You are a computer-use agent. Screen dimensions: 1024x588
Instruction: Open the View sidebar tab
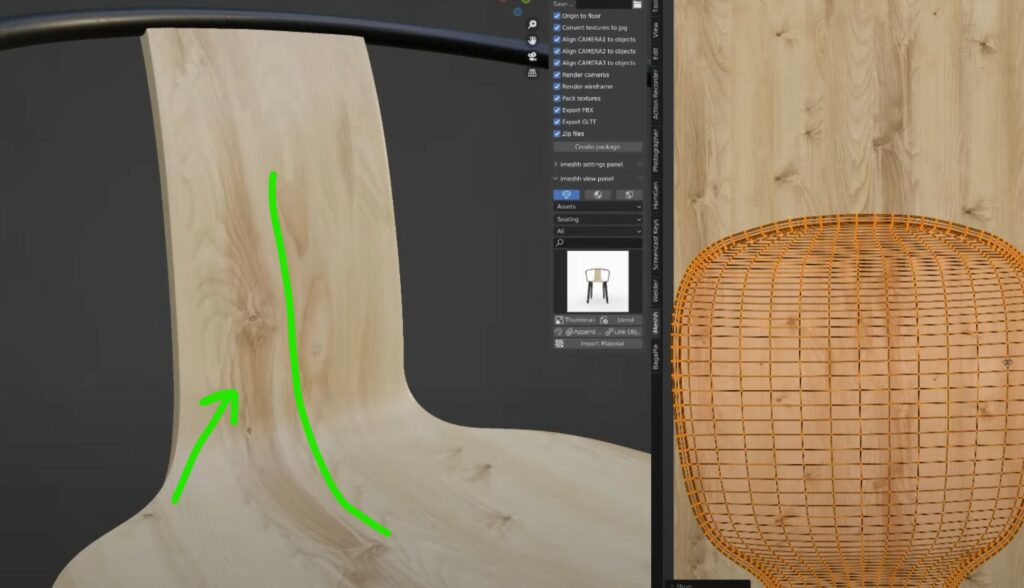coord(655,30)
